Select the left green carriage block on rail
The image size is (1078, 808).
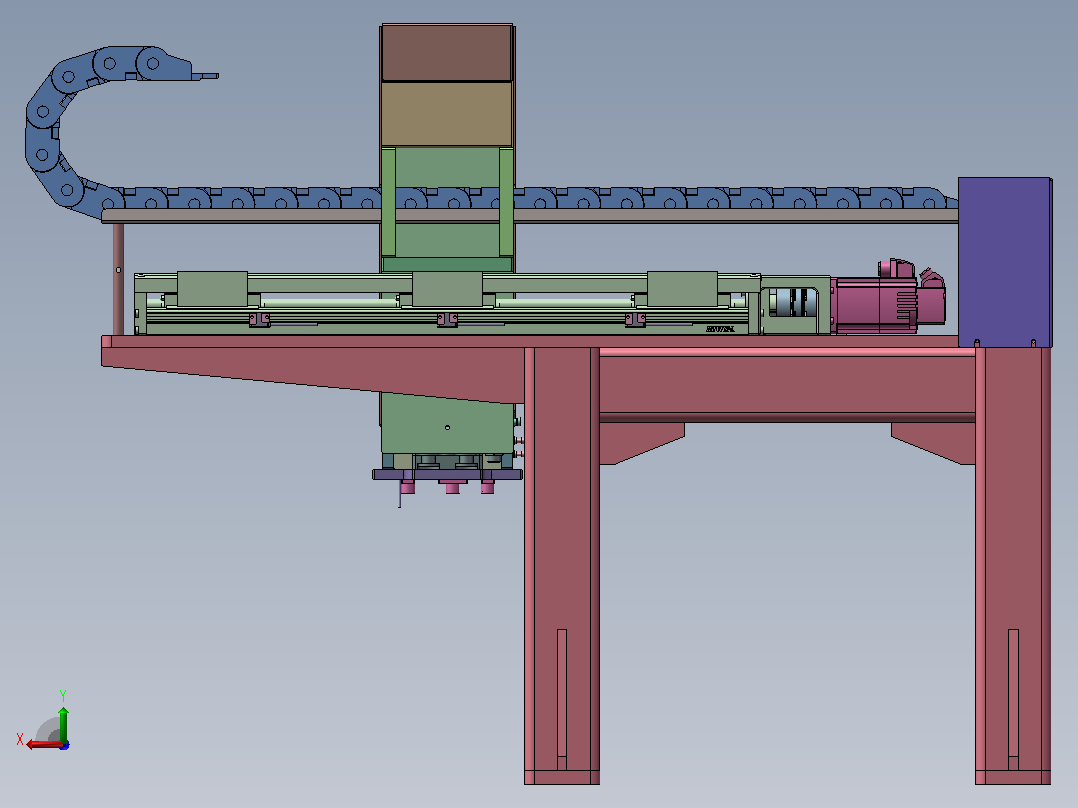coord(212,289)
